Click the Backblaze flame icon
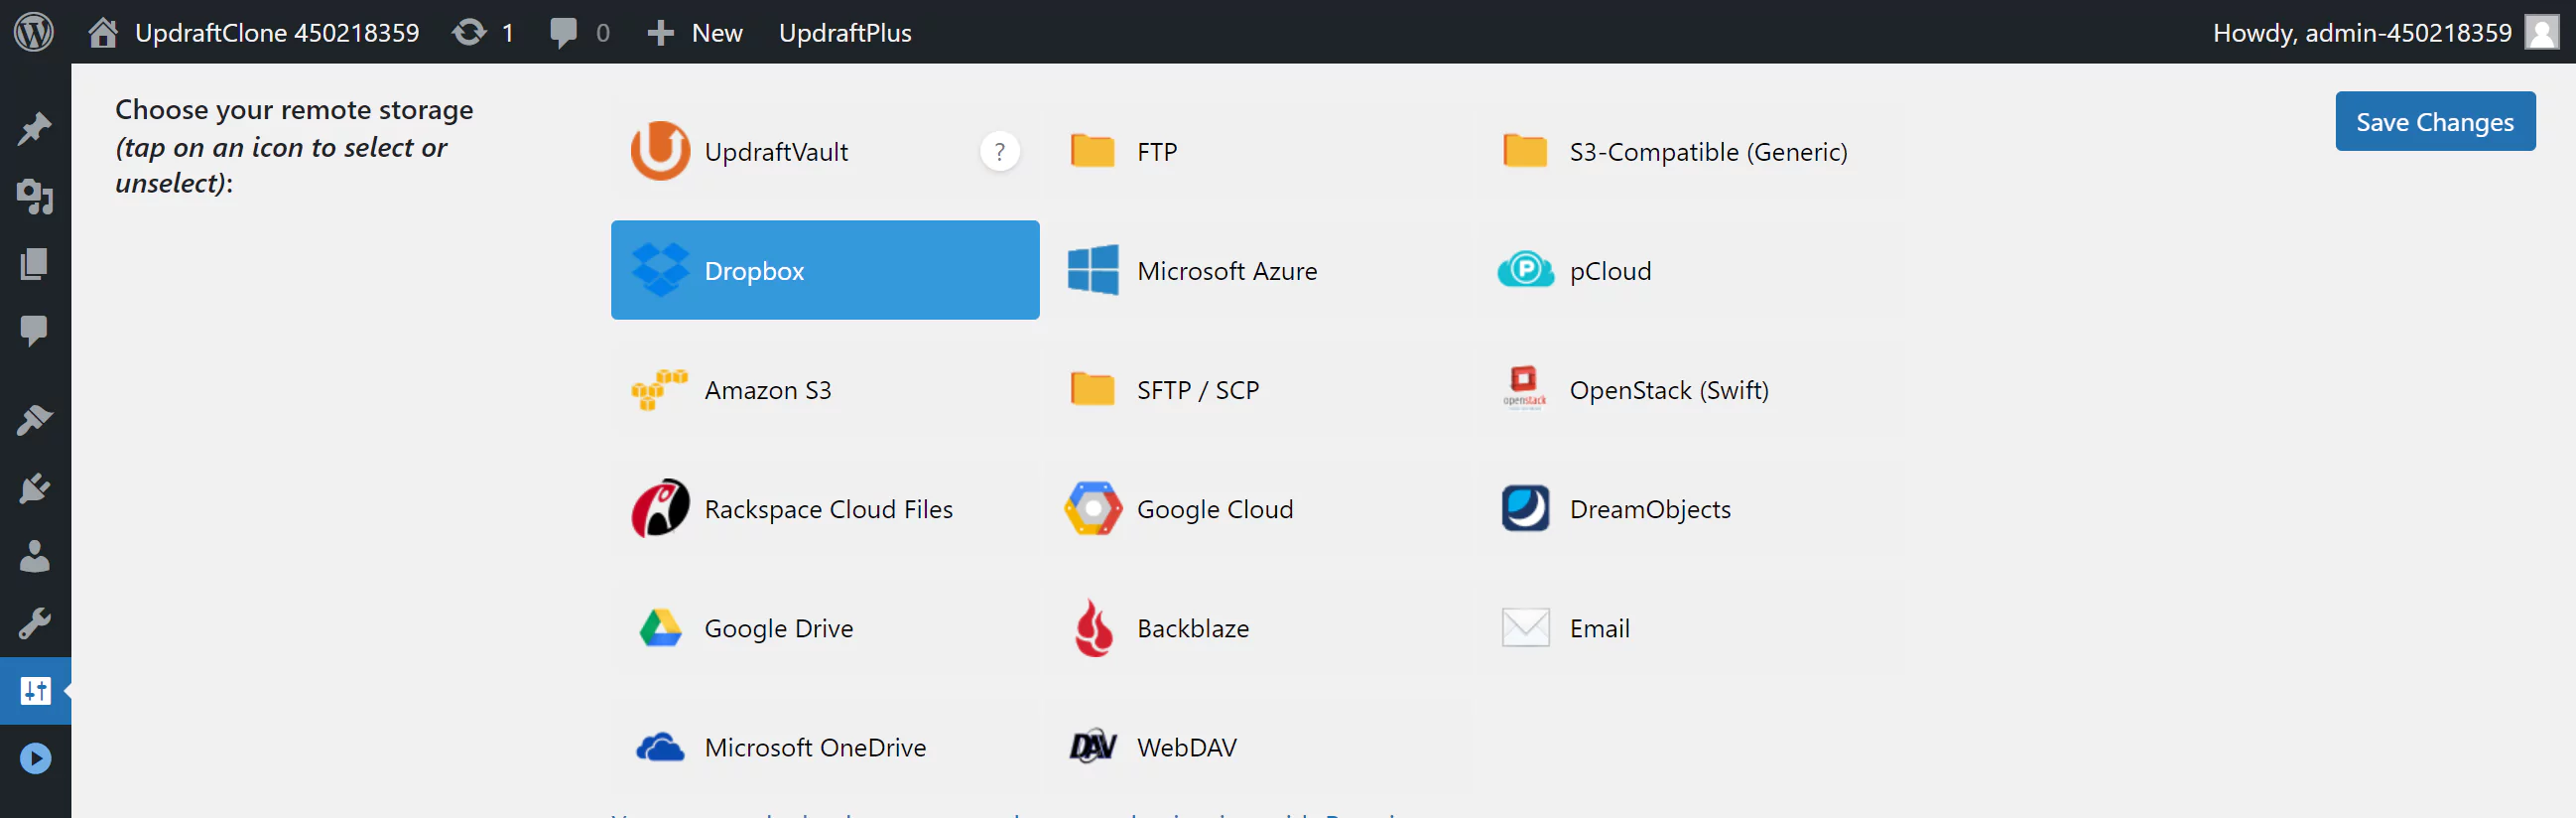The height and width of the screenshot is (818, 2576). (1093, 628)
